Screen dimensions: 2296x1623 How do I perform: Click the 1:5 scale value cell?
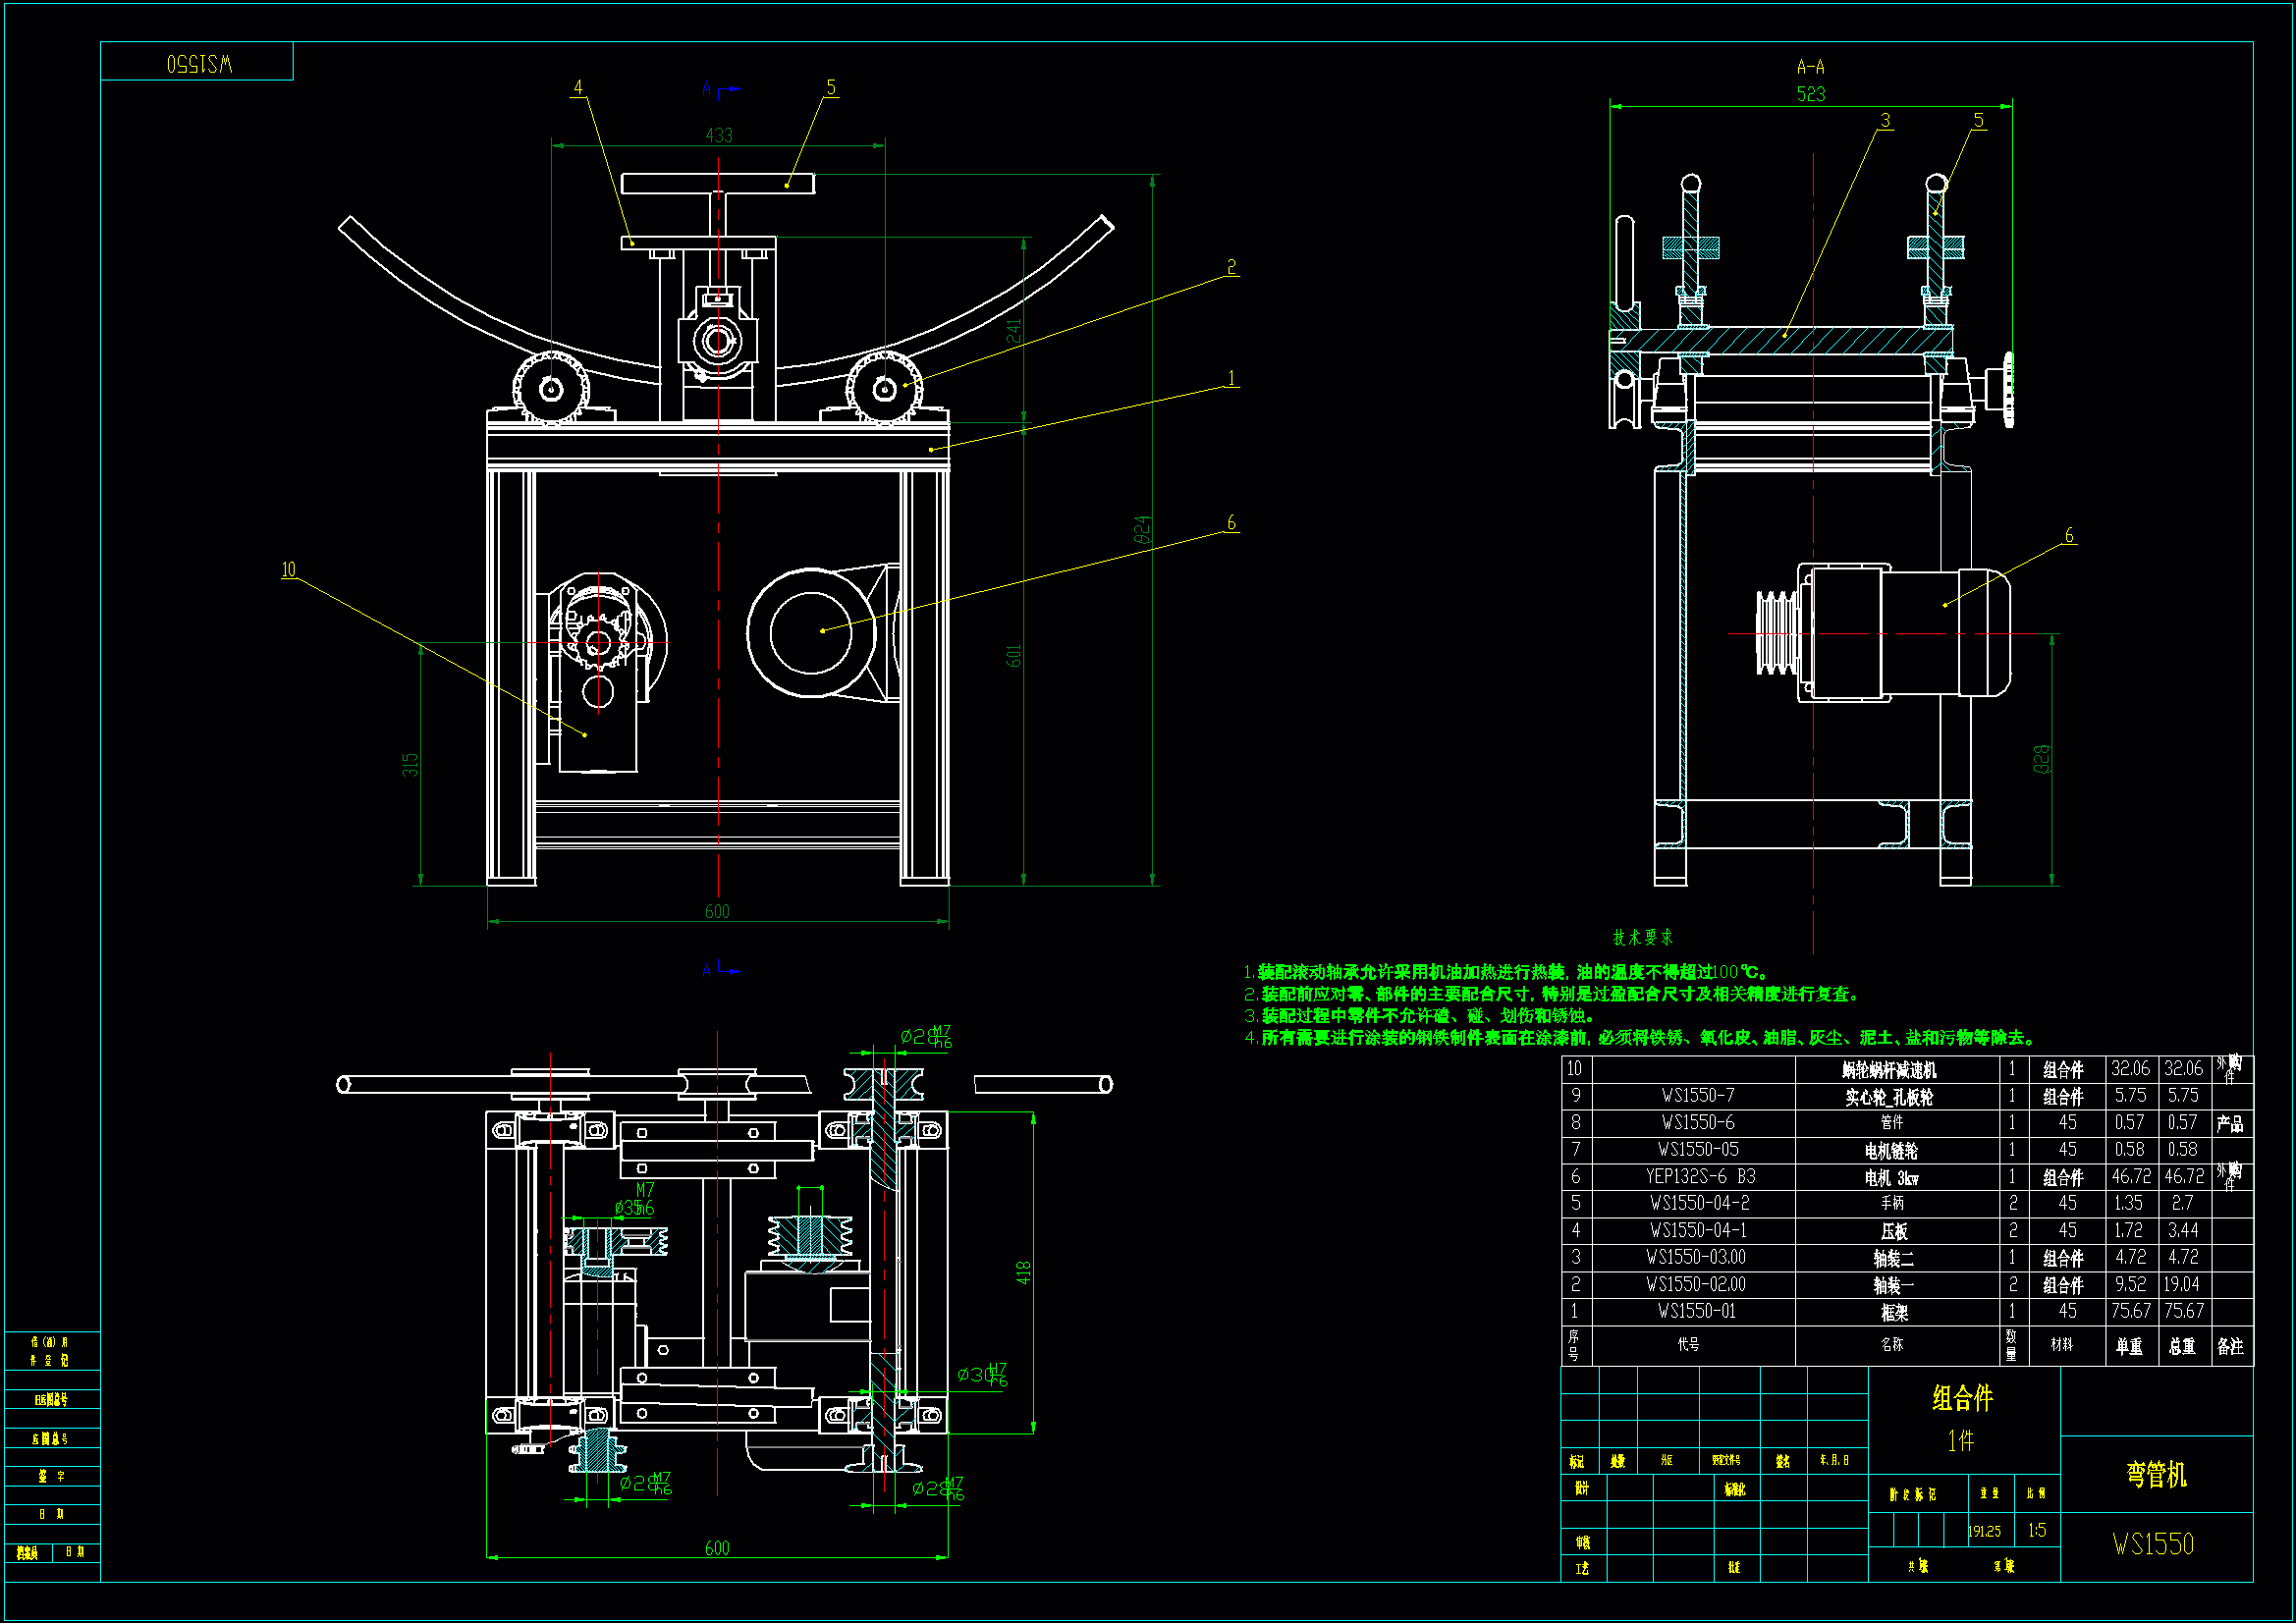pyautogui.click(x=2036, y=1530)
